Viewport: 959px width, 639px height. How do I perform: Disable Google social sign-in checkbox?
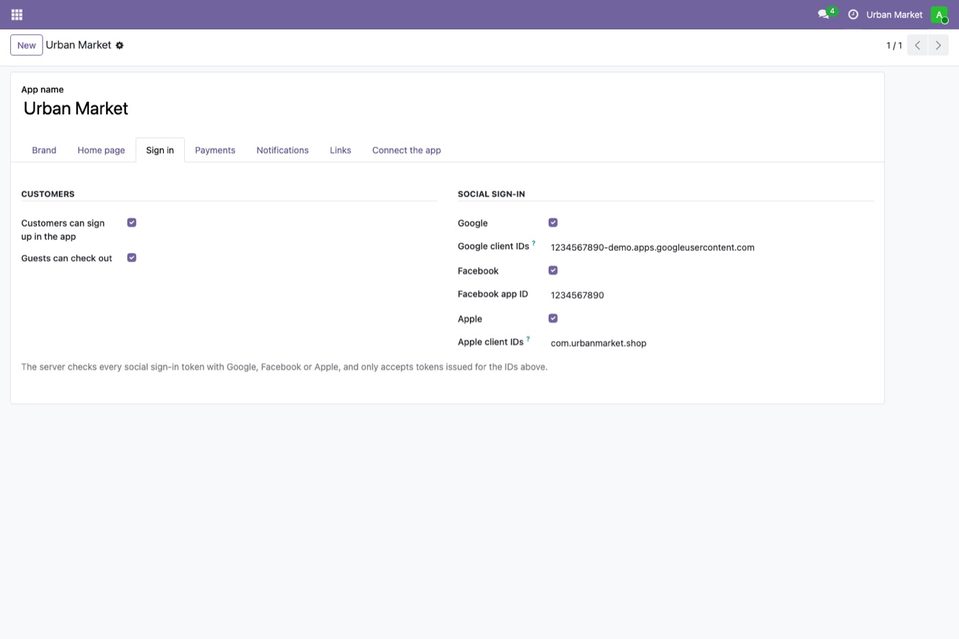pyautogui.click(x=553, y=223)
